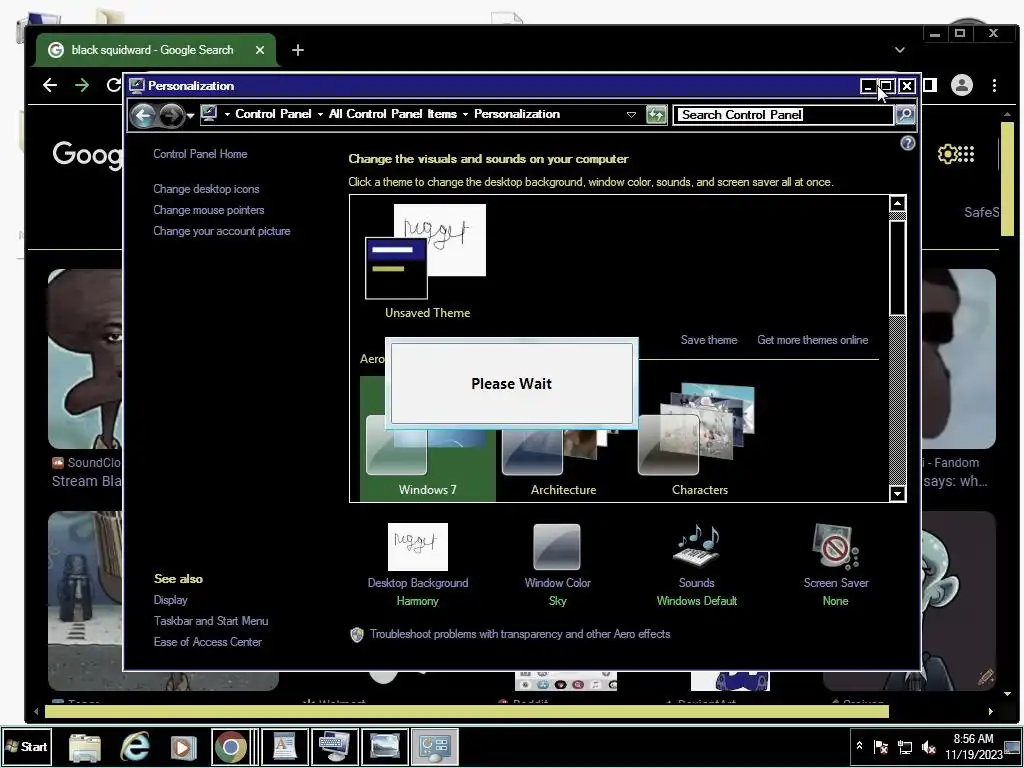Open Change your account picture link
The width and height of the screenshot is (1024, 768).
click(221, 231)
